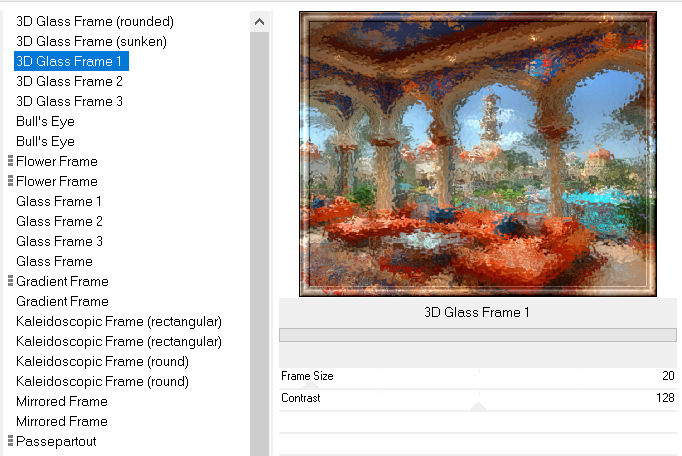
Task: Select the 3D Glass Frame (rounded) filter
Action: click(95, 21)
